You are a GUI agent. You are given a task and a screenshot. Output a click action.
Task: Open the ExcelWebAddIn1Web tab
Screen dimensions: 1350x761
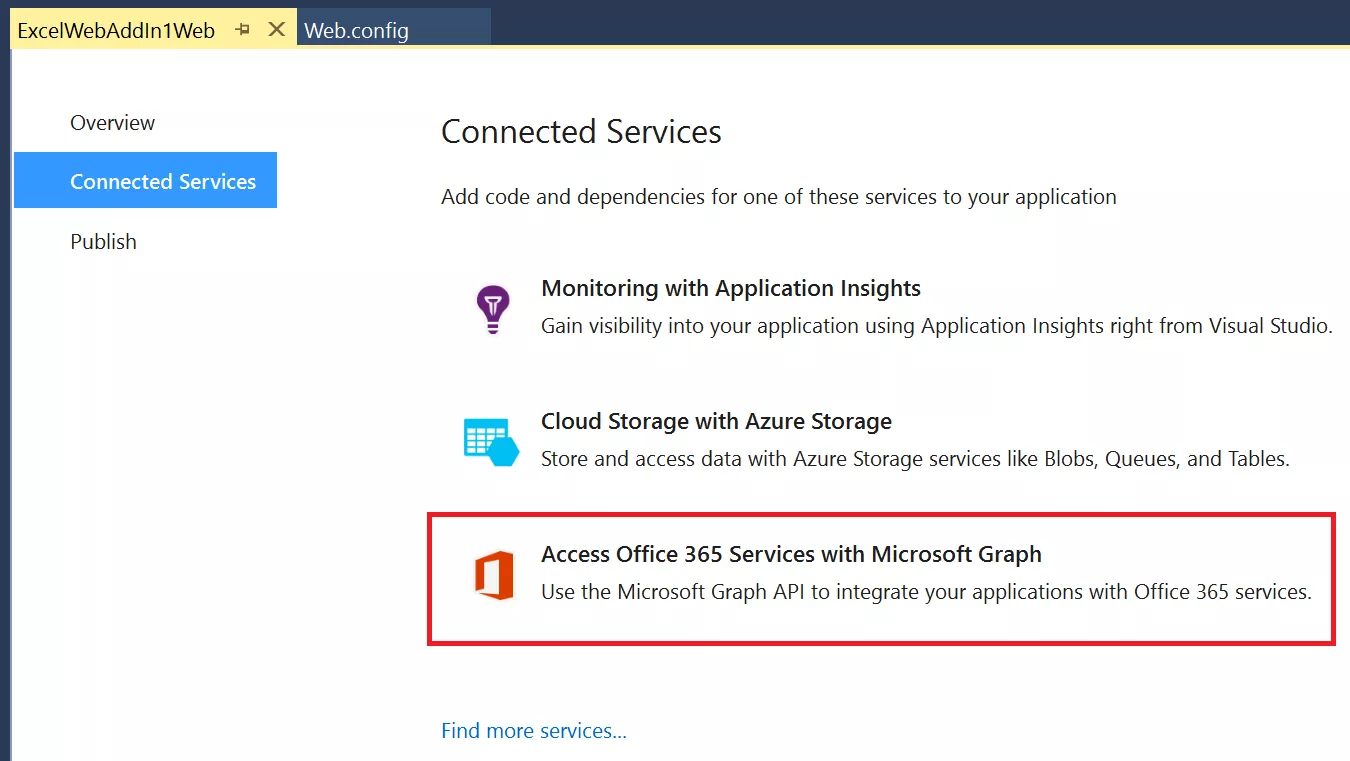pyautogui.click(x=116, y=30)
